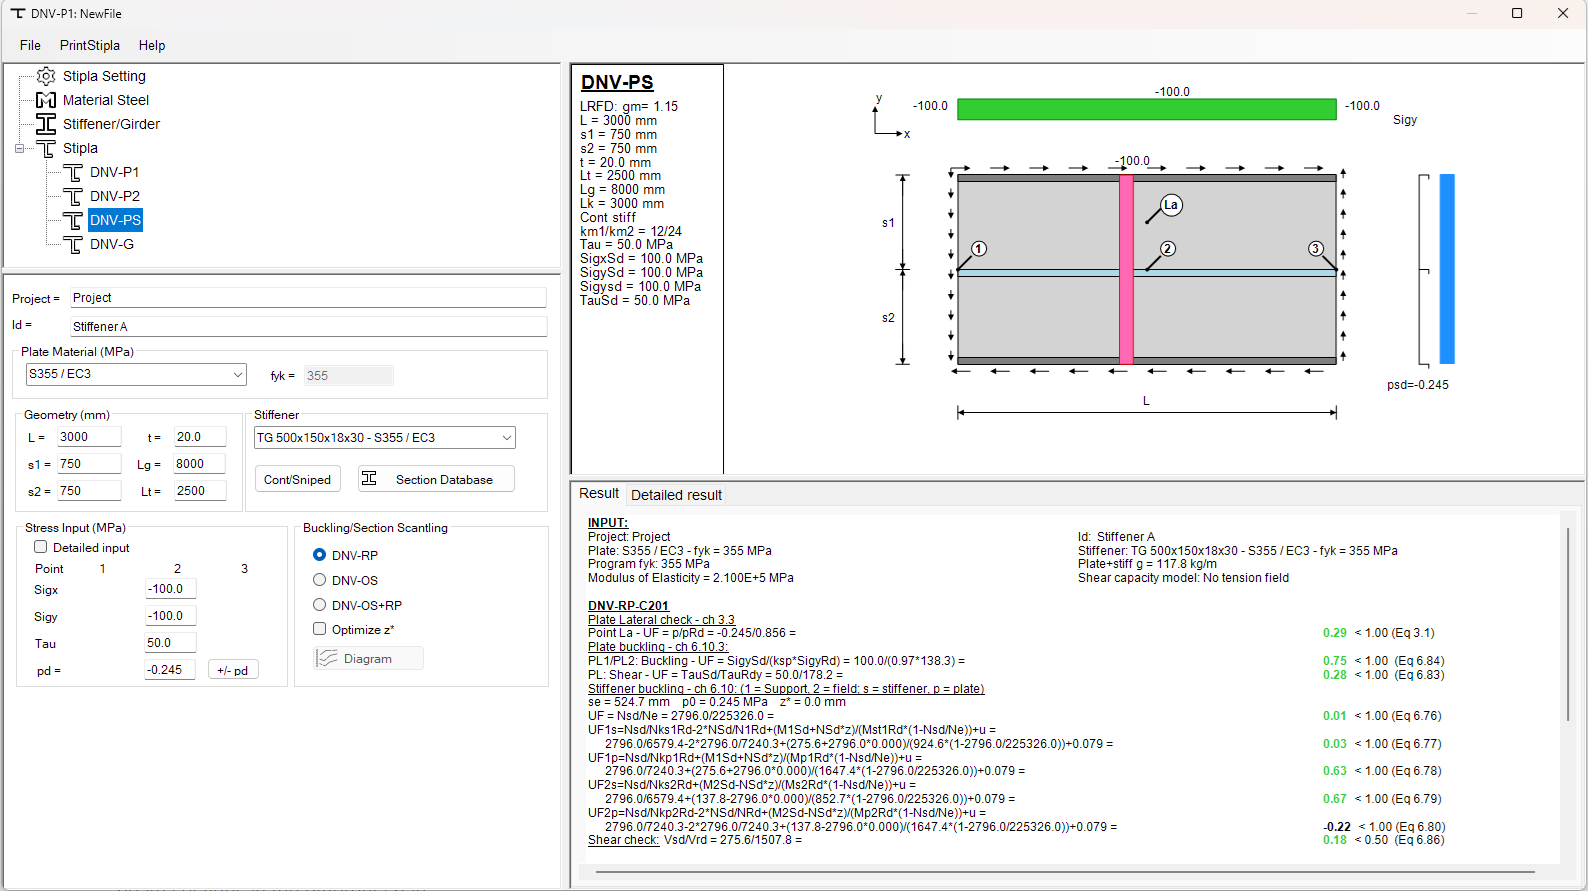Open the PrintStipla menu
The image size is (1588, 891).
pyautogui.click(x=89, y=45)
